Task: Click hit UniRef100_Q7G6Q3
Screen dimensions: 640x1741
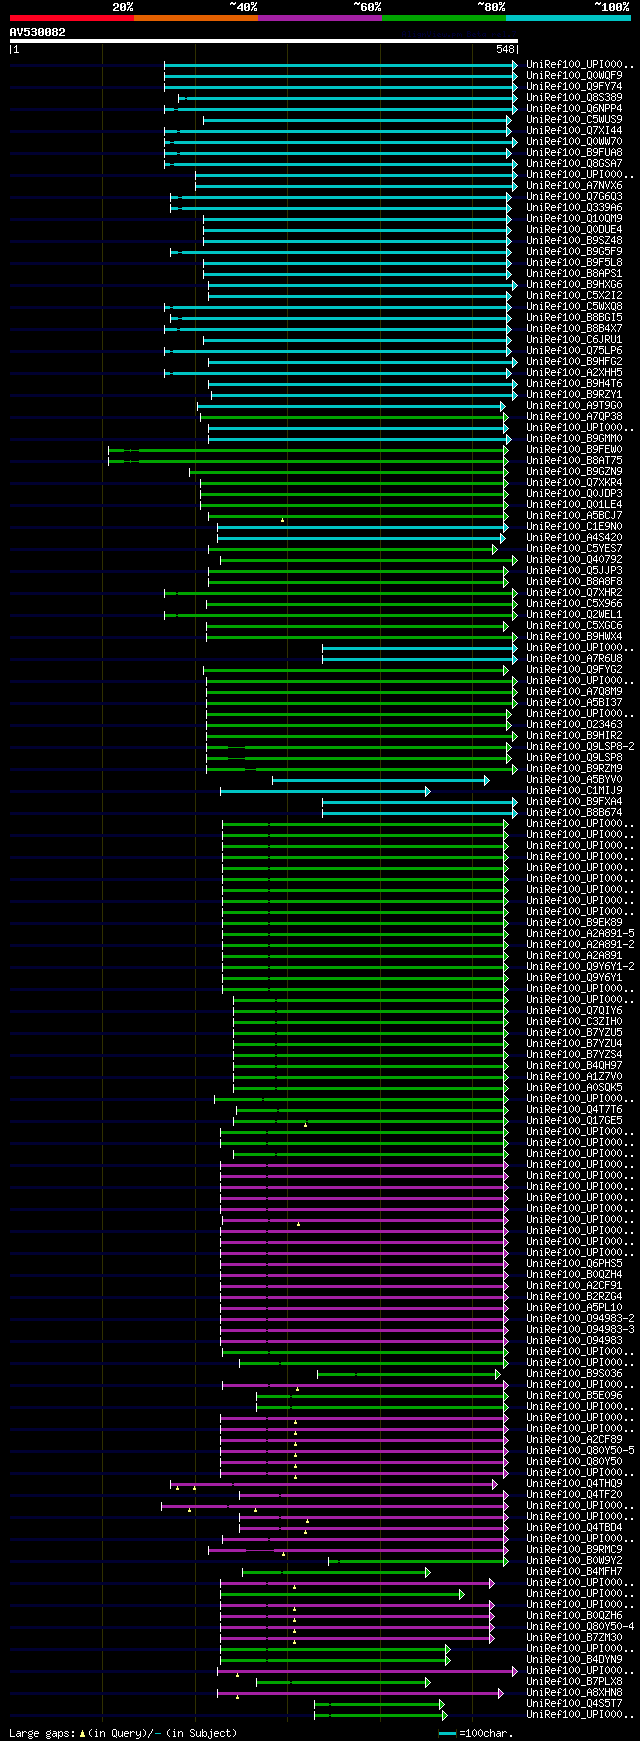Action: 574,197
